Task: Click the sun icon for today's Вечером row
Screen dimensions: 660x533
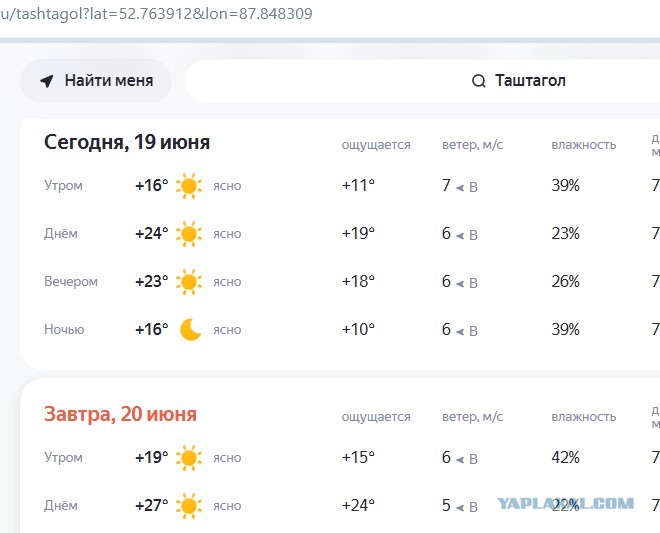Action: (x=189, y=282)
